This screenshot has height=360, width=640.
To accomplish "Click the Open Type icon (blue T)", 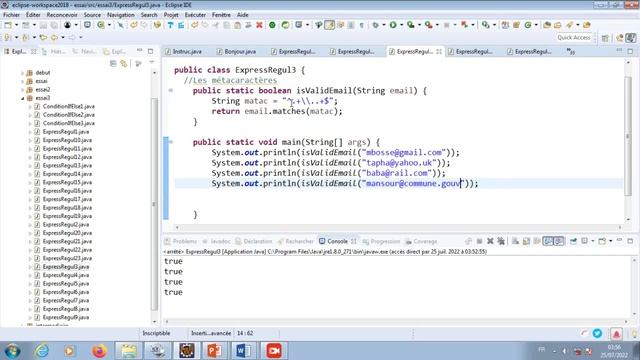I will 170,25.
